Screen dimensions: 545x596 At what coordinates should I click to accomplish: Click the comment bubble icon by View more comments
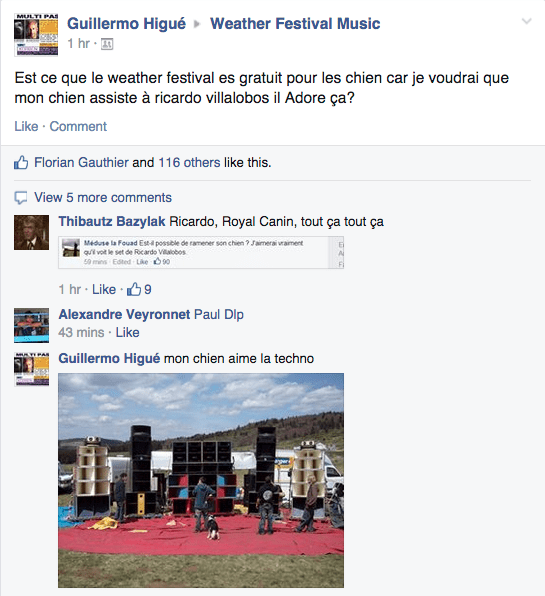pos(21,198)
